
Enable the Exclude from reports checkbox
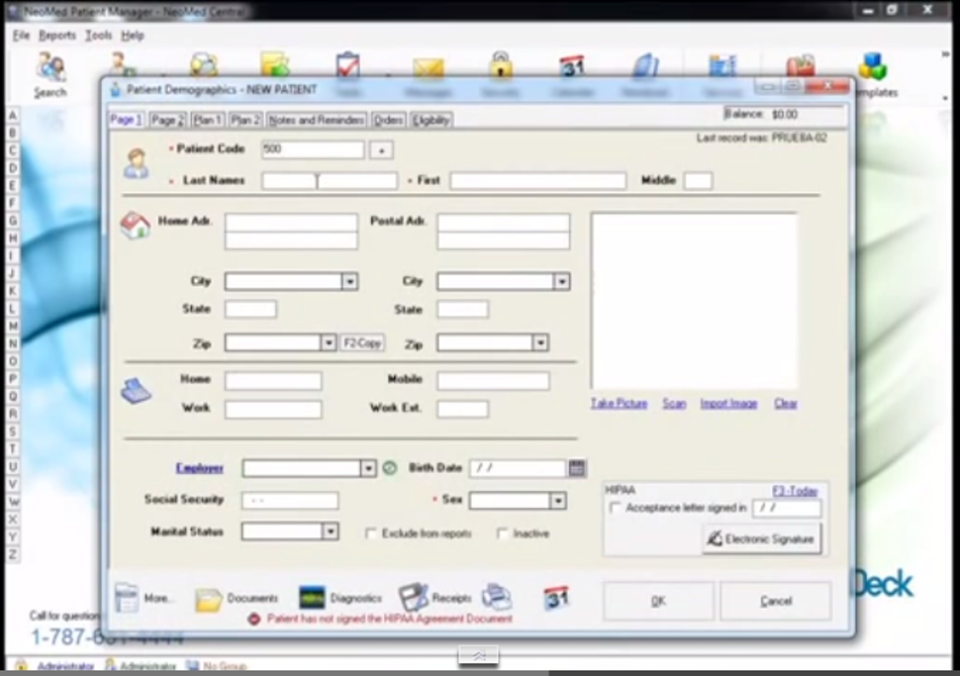point(371,533)
